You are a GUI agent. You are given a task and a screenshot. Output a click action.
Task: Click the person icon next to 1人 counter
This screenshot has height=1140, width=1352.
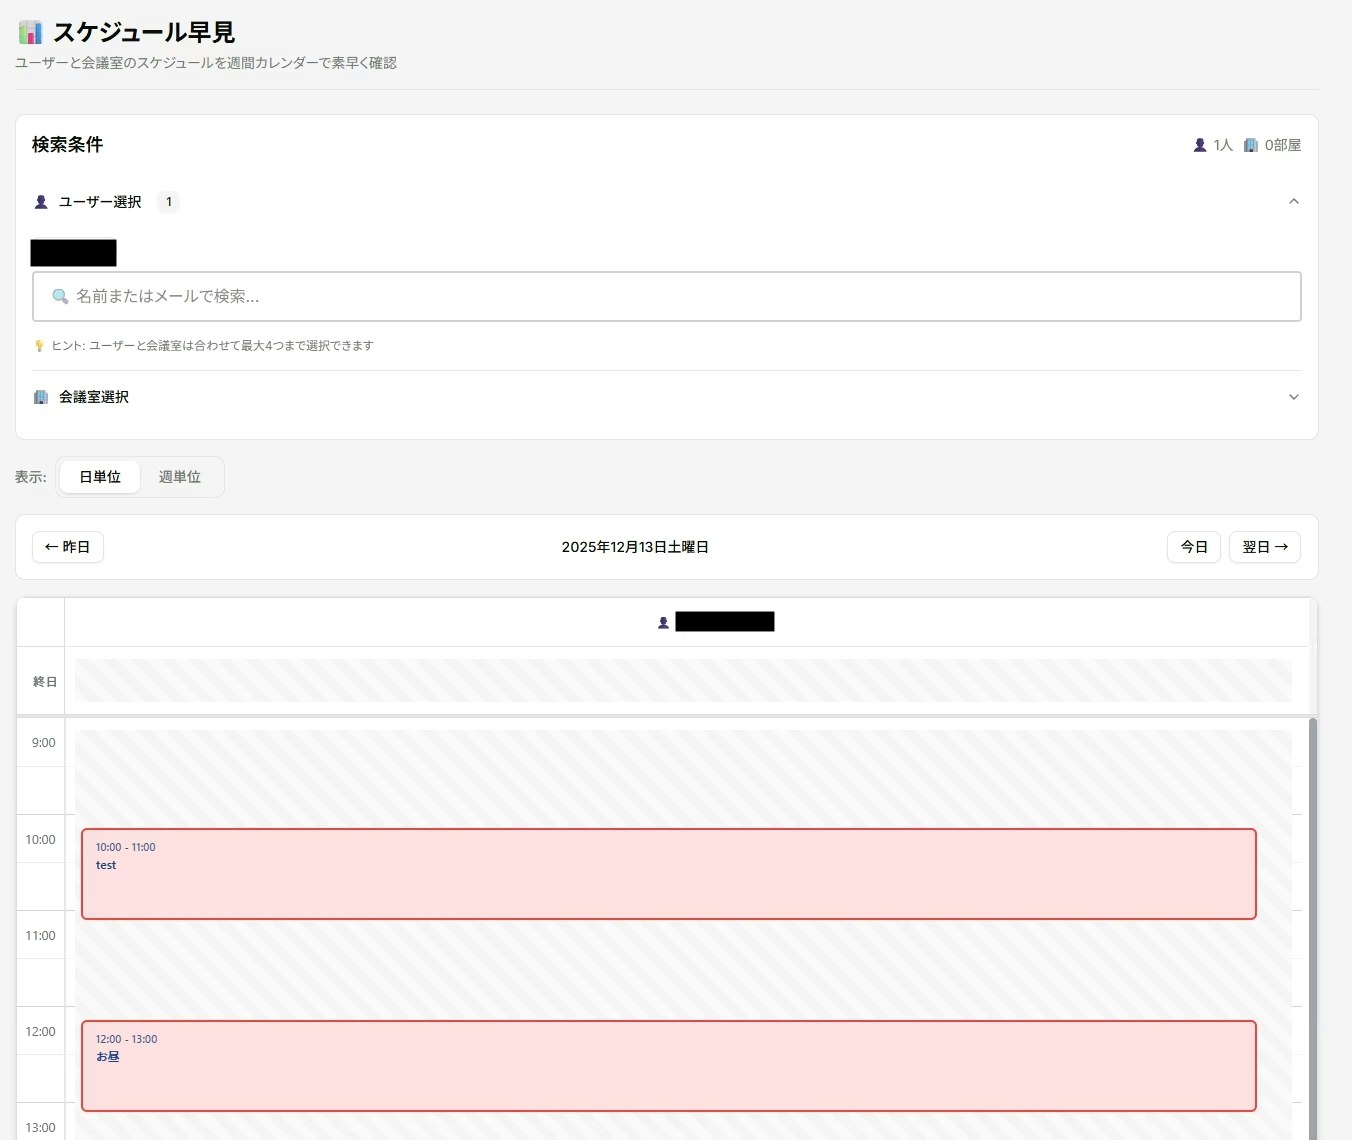point(1198,145)
